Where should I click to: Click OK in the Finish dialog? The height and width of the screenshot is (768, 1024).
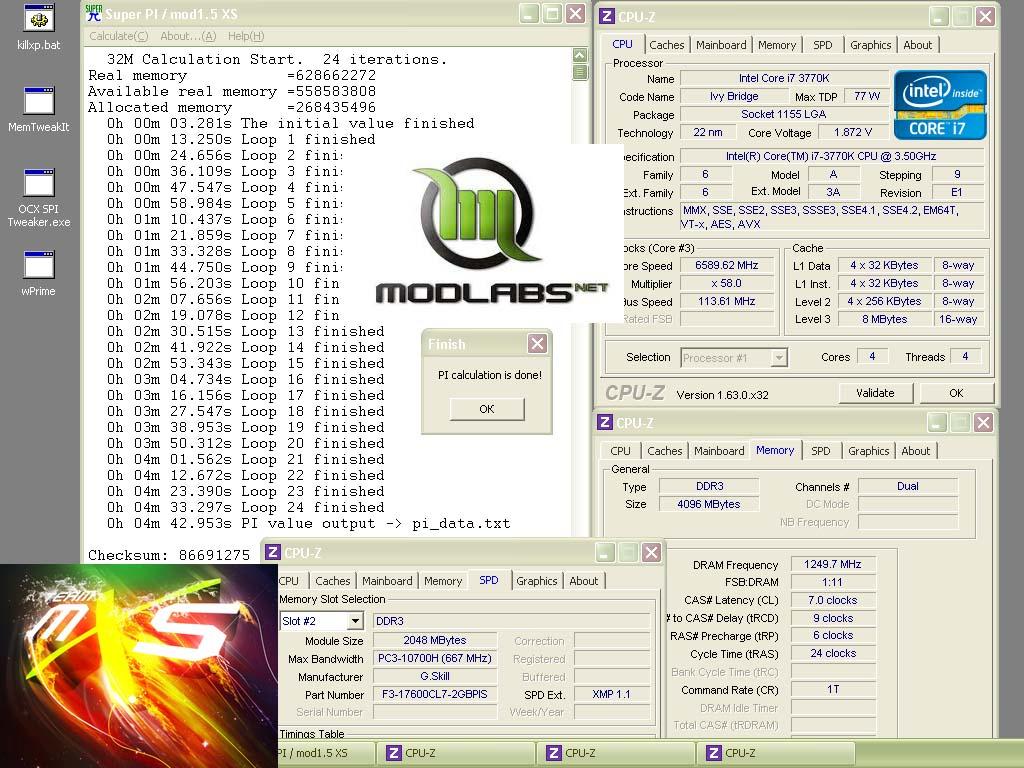[x=487, y=409]
